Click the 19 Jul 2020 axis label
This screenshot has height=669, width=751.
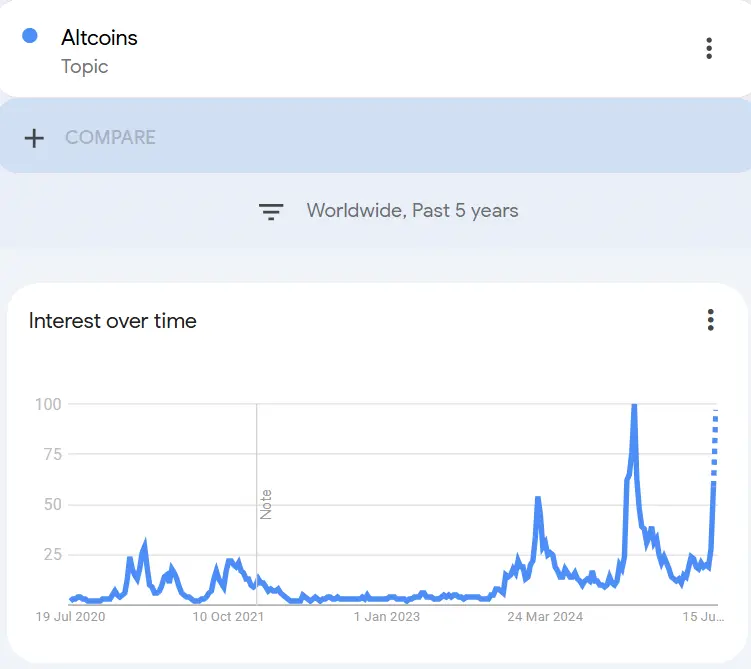pyautogui.click(x=70, y=616)
